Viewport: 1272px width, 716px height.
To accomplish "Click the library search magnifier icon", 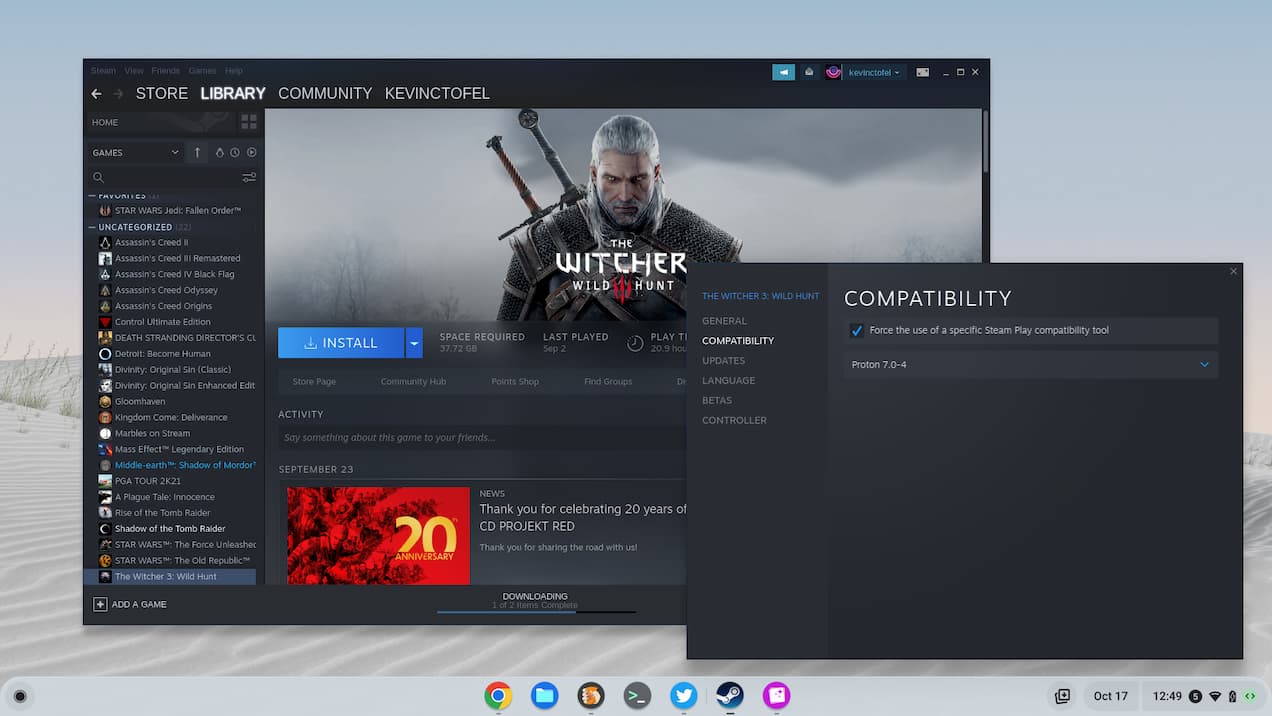I will coord(98,177).
